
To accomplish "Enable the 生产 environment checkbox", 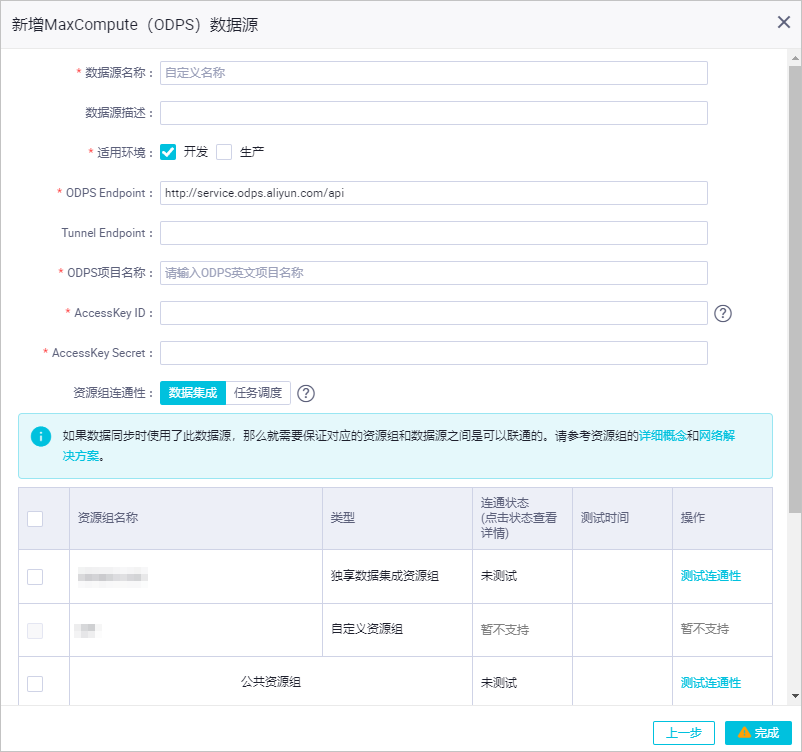I will coord(224,152).
